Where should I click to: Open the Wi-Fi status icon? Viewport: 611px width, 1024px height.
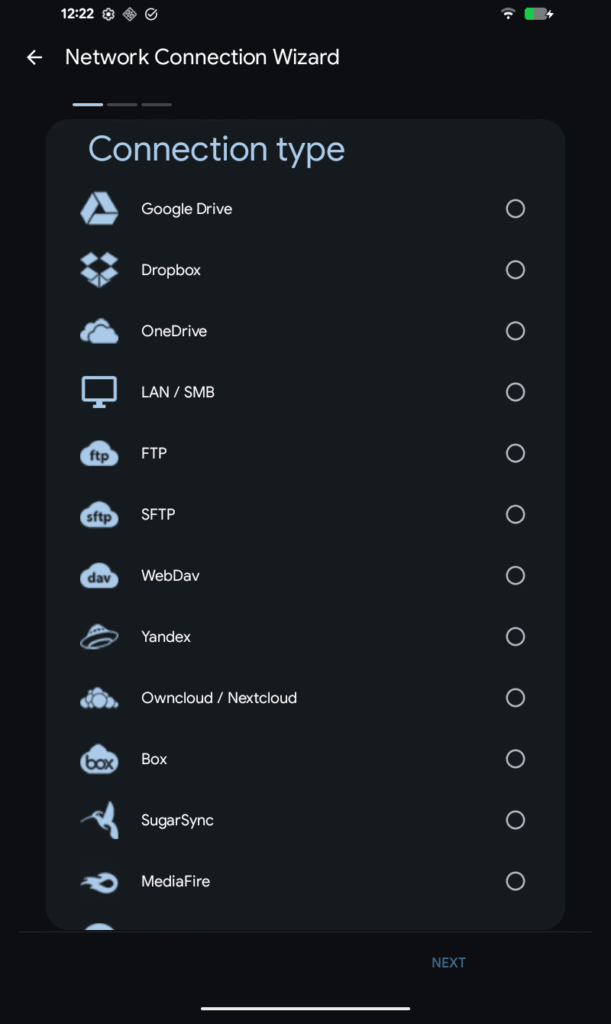pos(508,14)
